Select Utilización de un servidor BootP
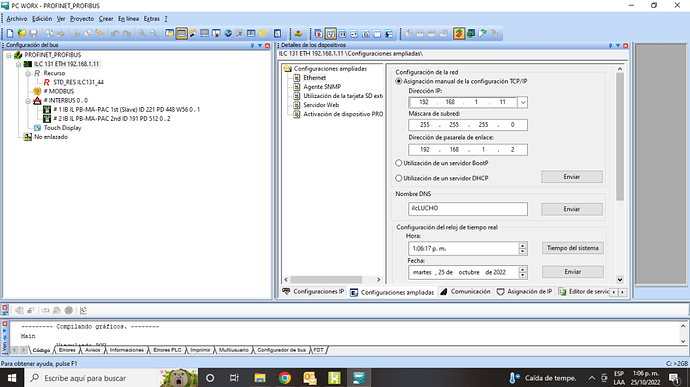Screen dimensions: 690x387 coord(399,163)
